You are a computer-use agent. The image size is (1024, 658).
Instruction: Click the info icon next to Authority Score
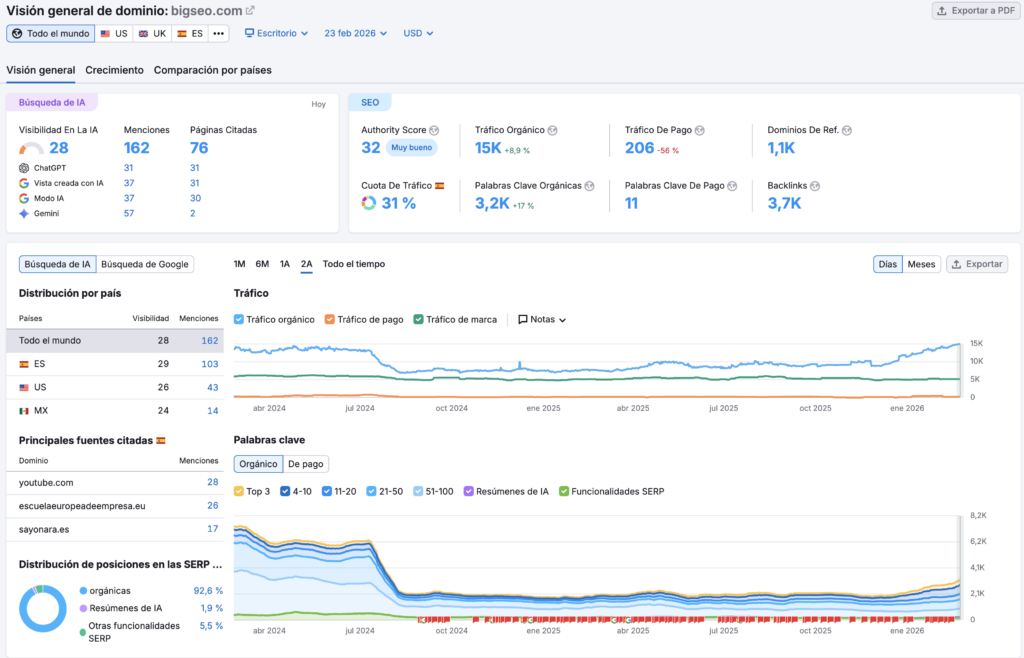[434, 130]
